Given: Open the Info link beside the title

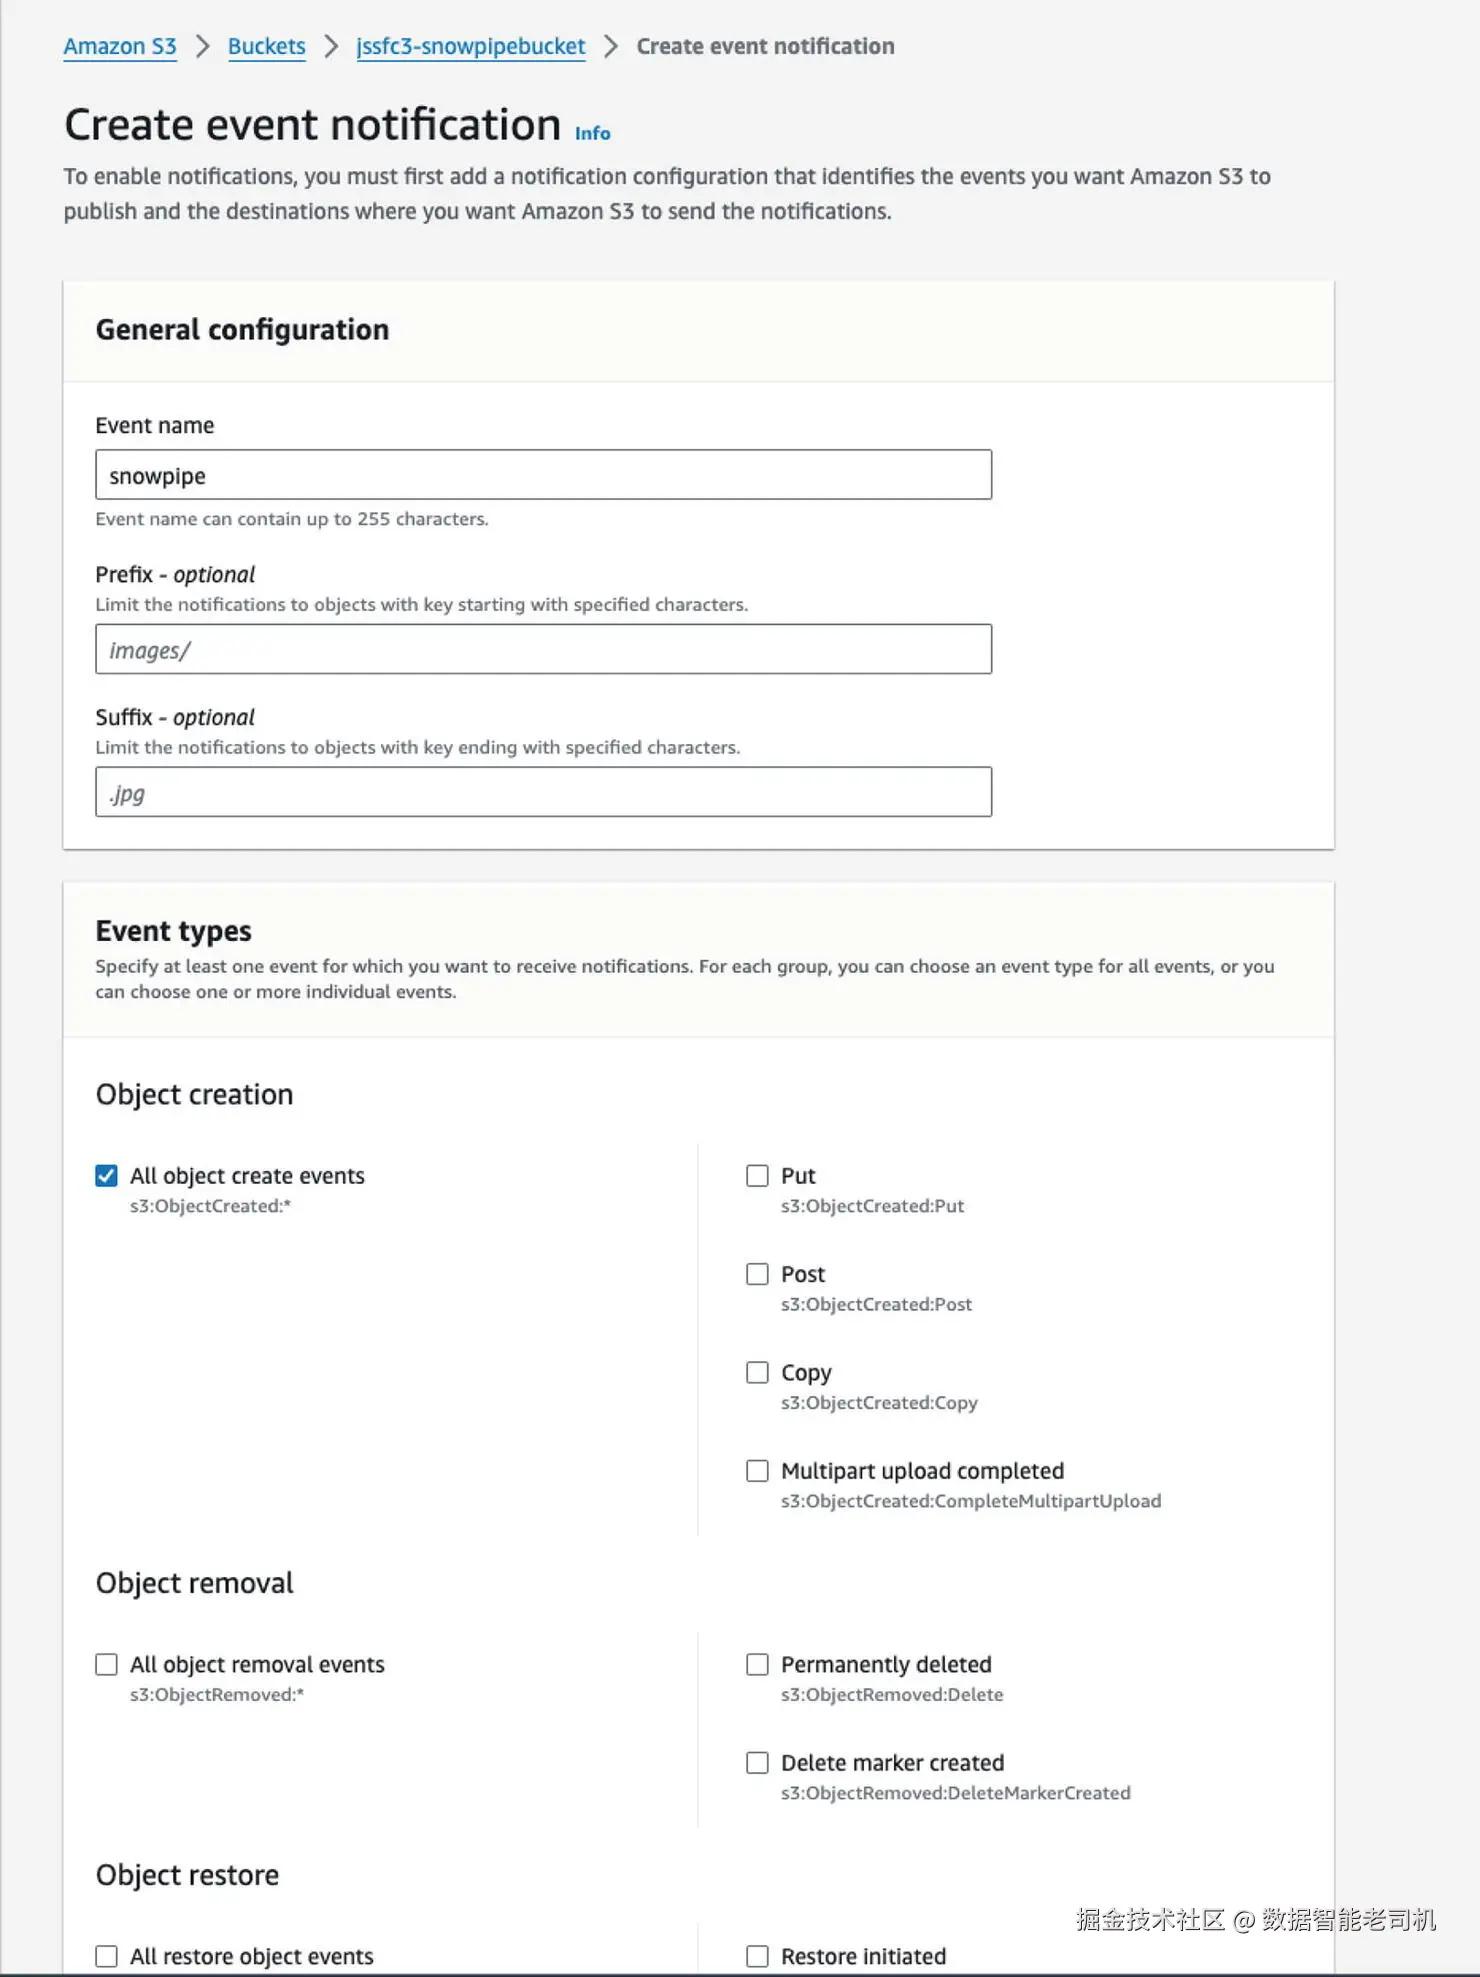Looking at the screenshot, I should click(592, 133).
